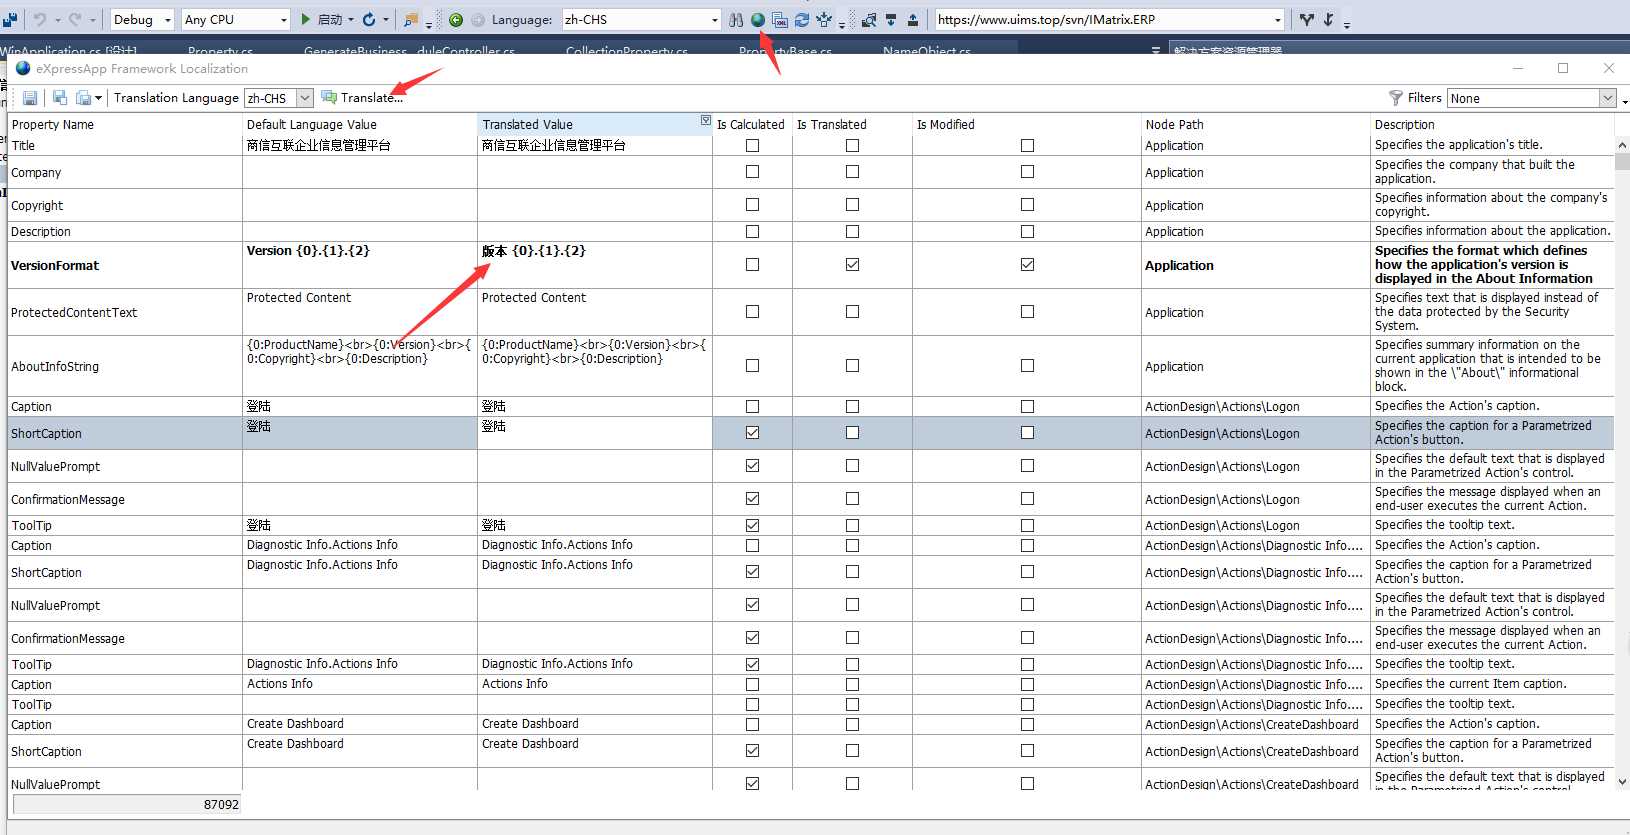Click the save-all icon beside Save in Localization toolbar

pyautogui.click(x=59, y=98)
